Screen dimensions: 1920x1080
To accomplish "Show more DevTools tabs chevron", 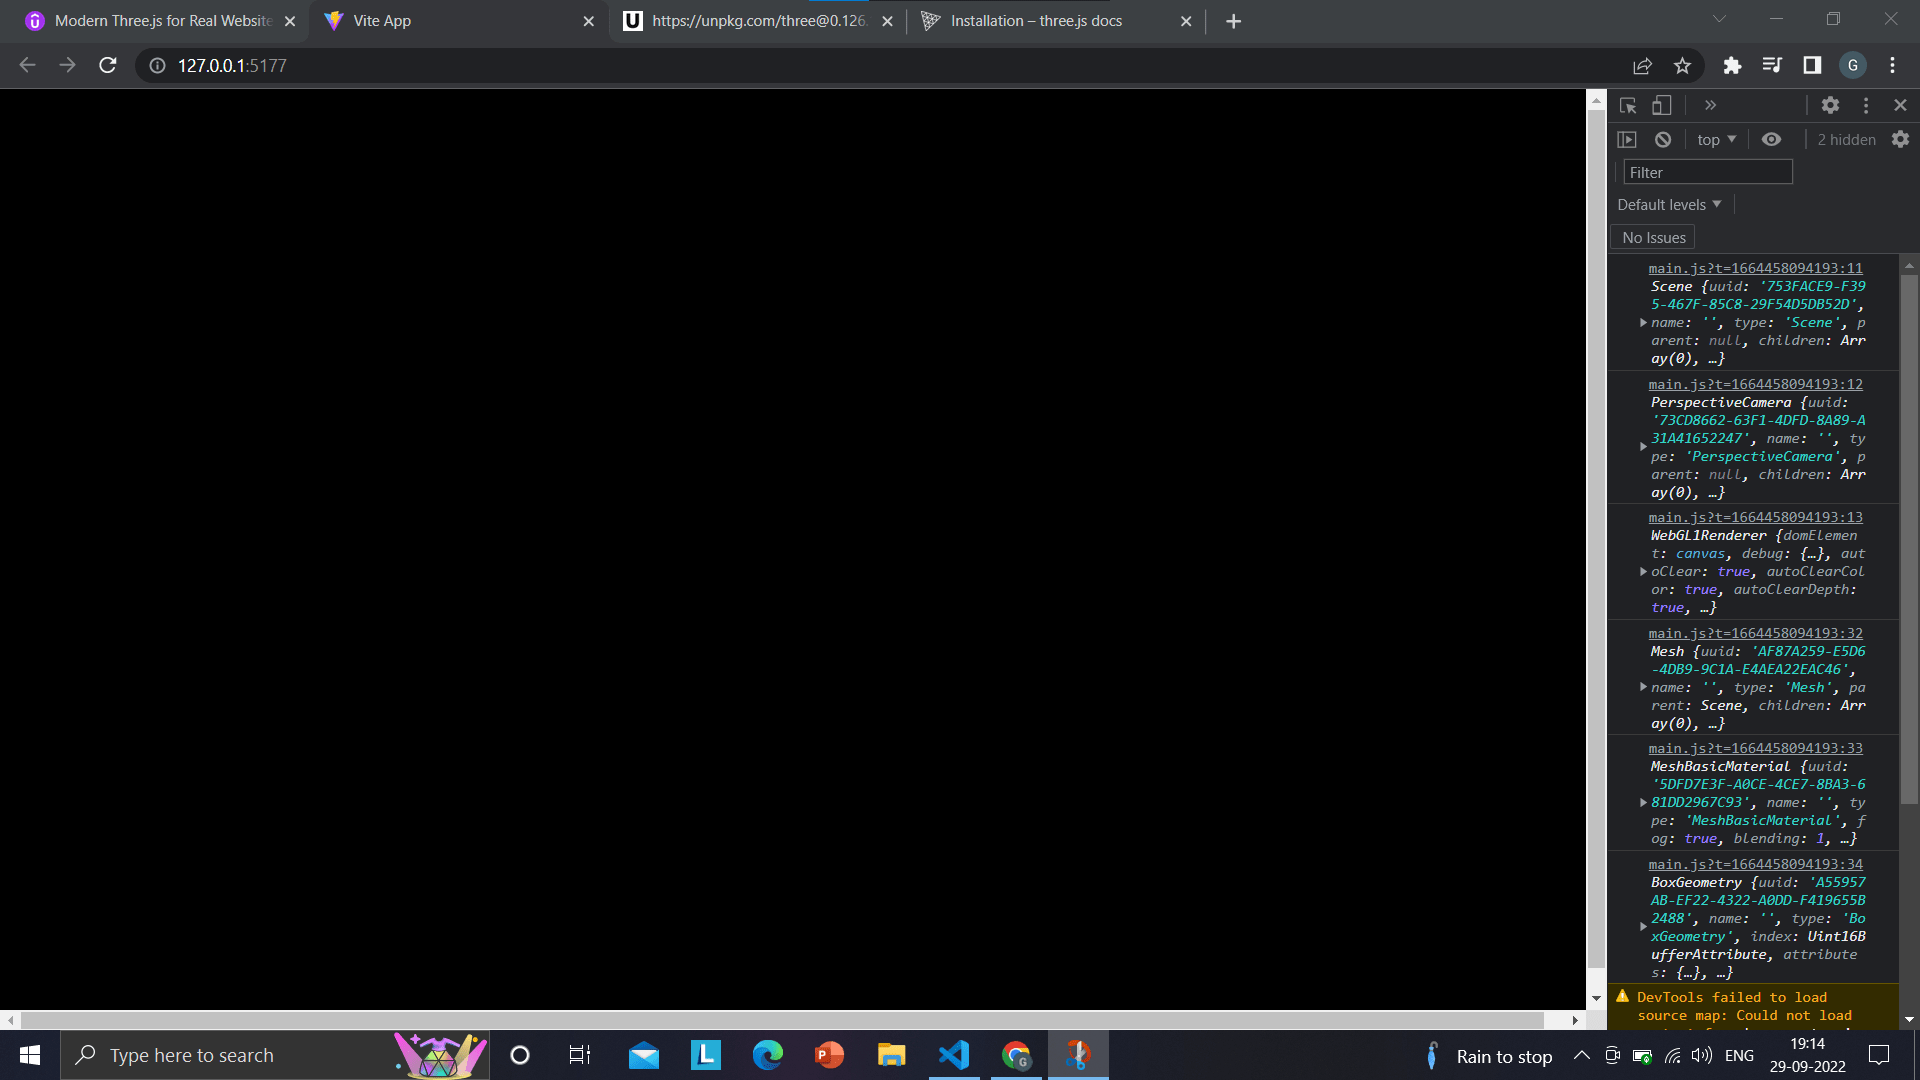I will click(x=1710, y=105).
